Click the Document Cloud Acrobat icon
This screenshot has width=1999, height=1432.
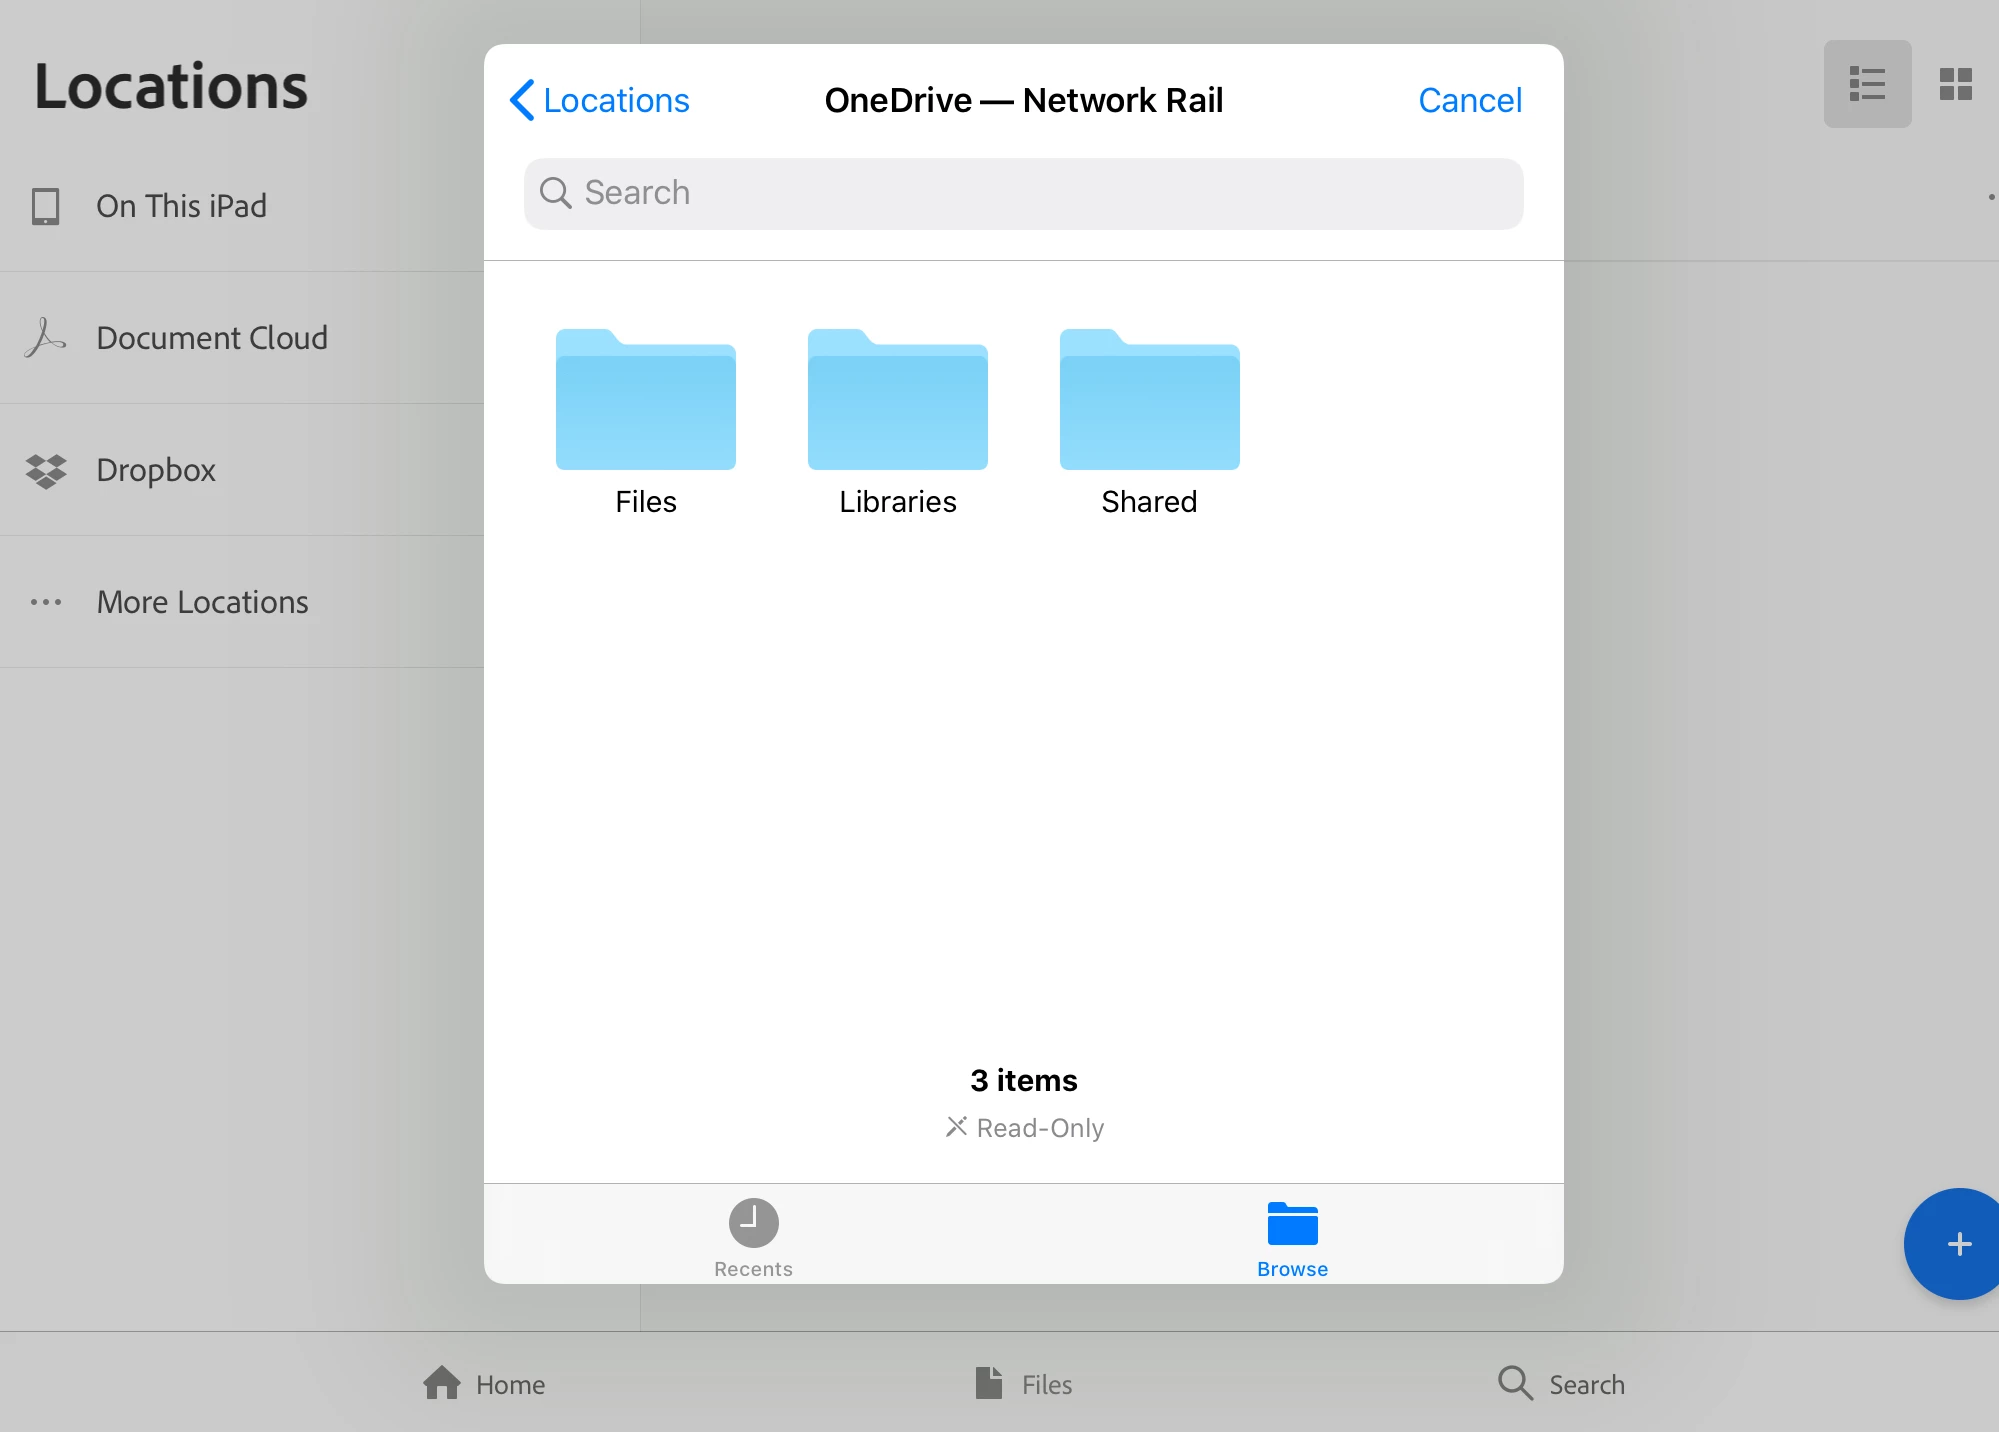pos(45,338)
